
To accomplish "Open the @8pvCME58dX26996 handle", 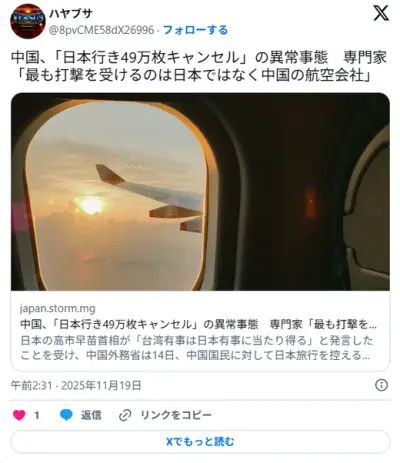I will (102, 30).
